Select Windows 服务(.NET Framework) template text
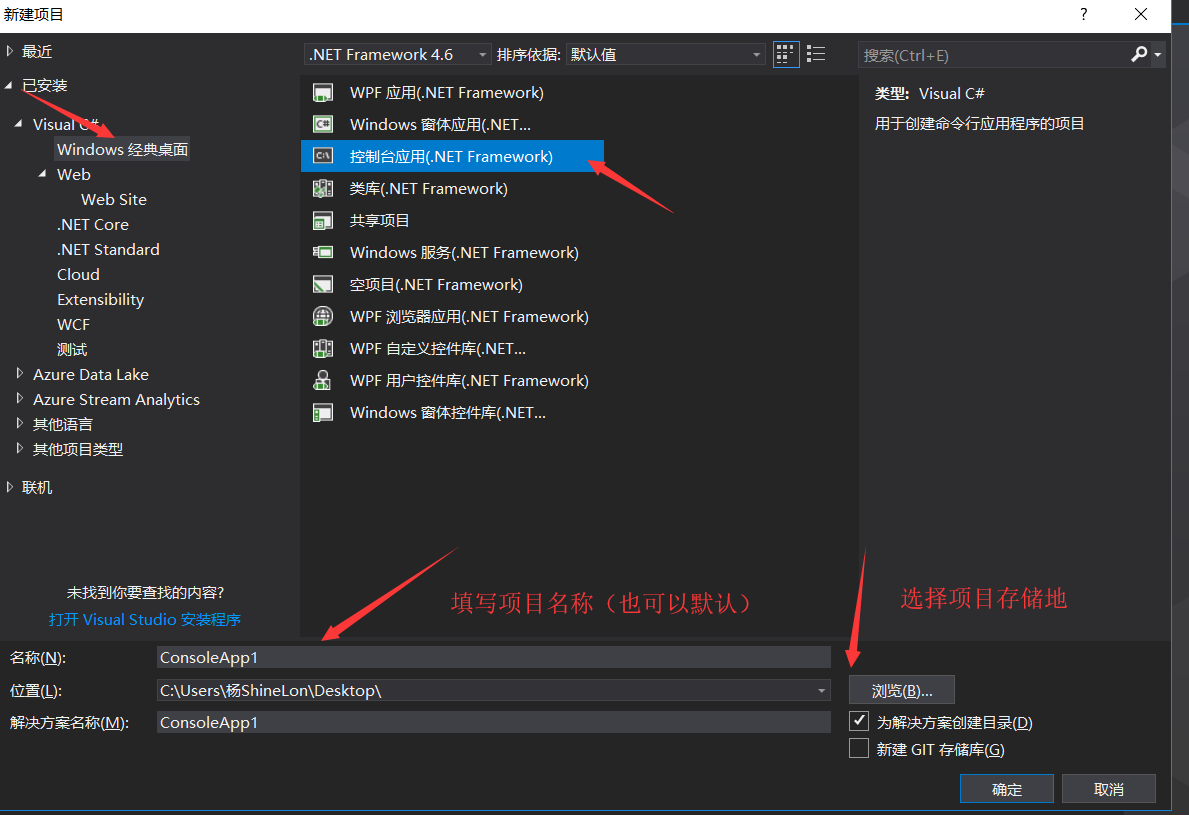This screenshot has height=815, width=1189. (x=464, y=252)
